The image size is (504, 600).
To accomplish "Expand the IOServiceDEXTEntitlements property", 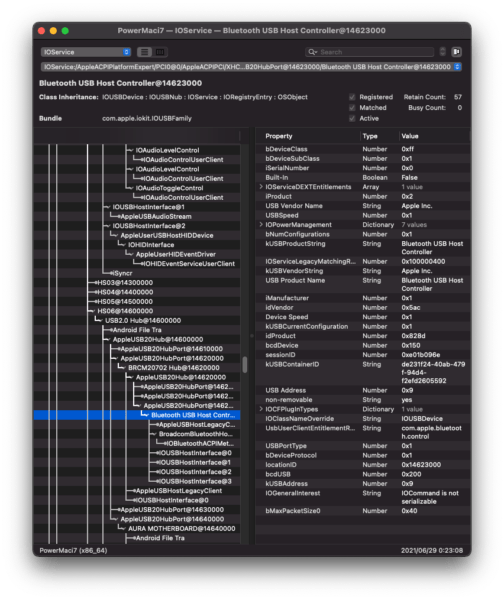I will tap(261, 187).
